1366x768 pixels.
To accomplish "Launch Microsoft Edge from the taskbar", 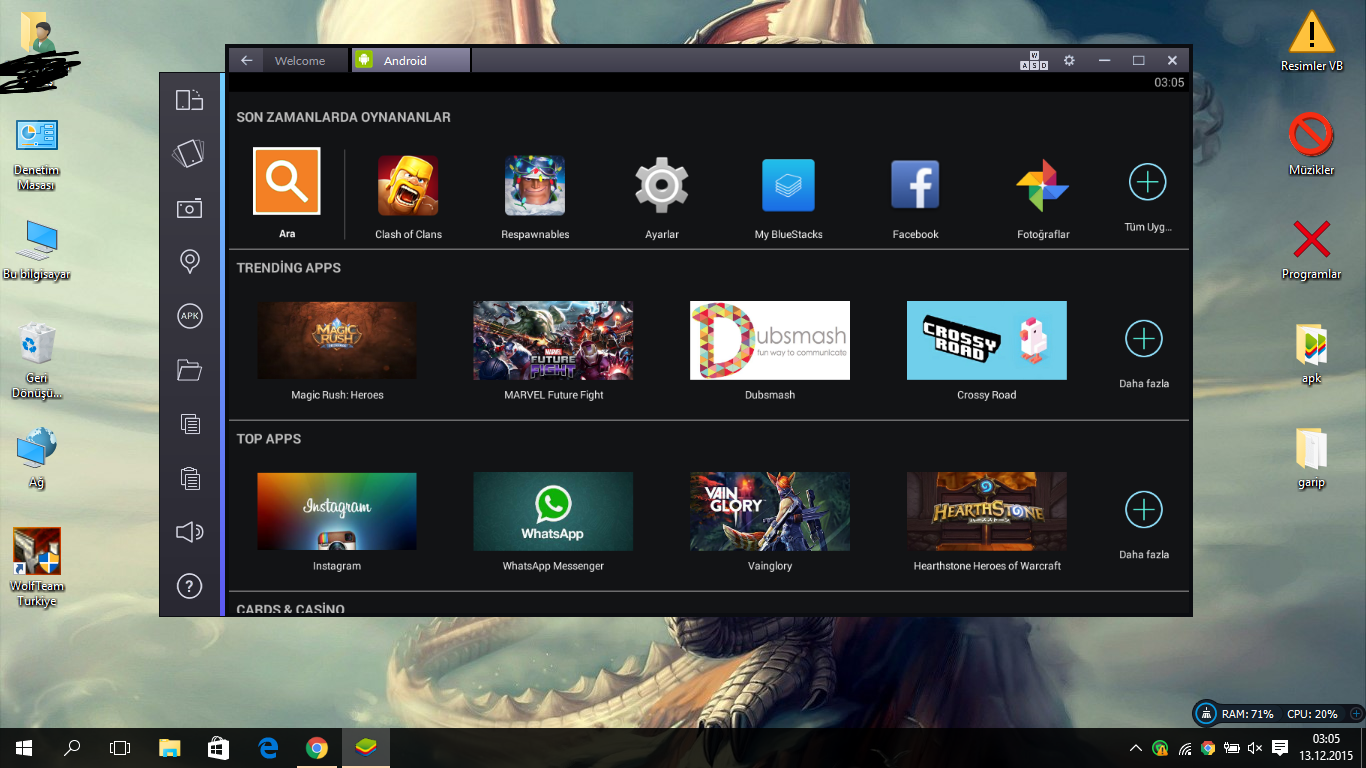I will [x=268, y=748].
